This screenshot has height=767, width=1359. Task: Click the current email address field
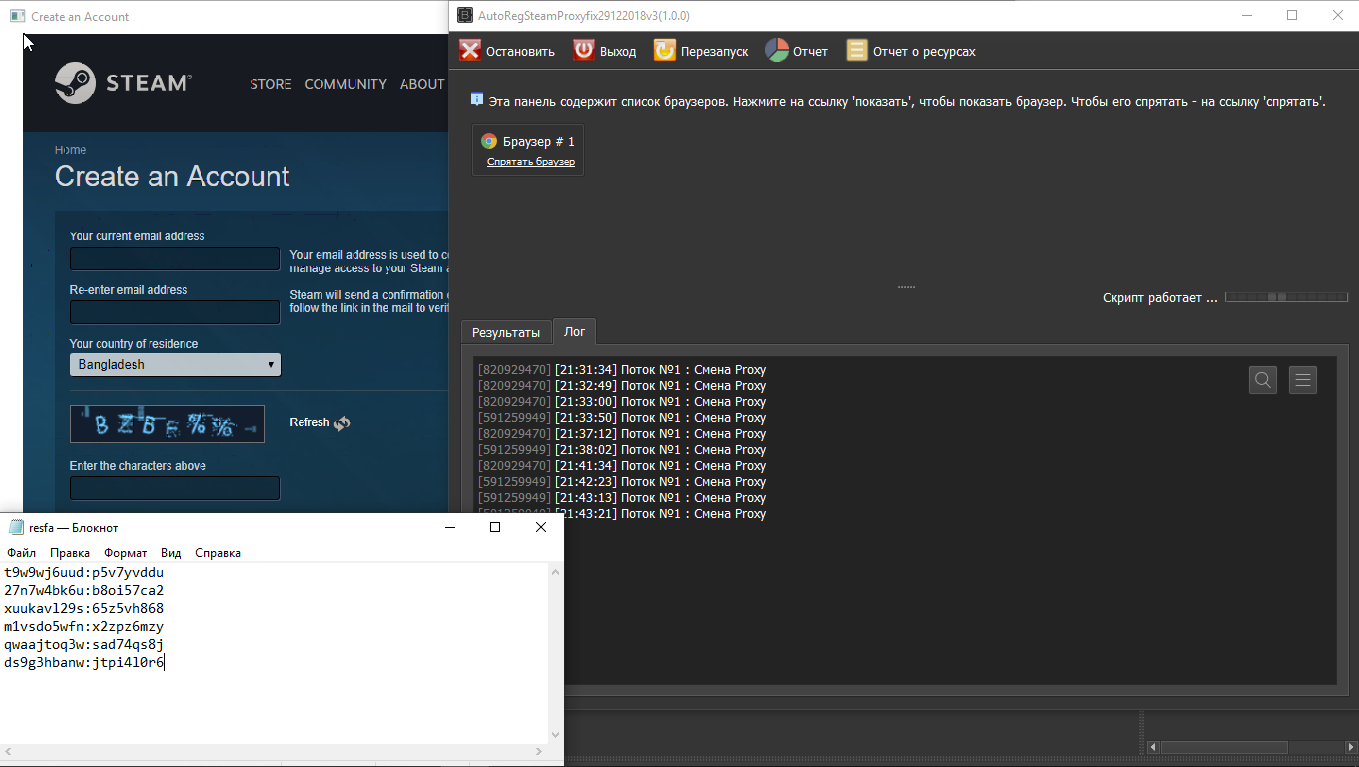(x=175, y=259)
